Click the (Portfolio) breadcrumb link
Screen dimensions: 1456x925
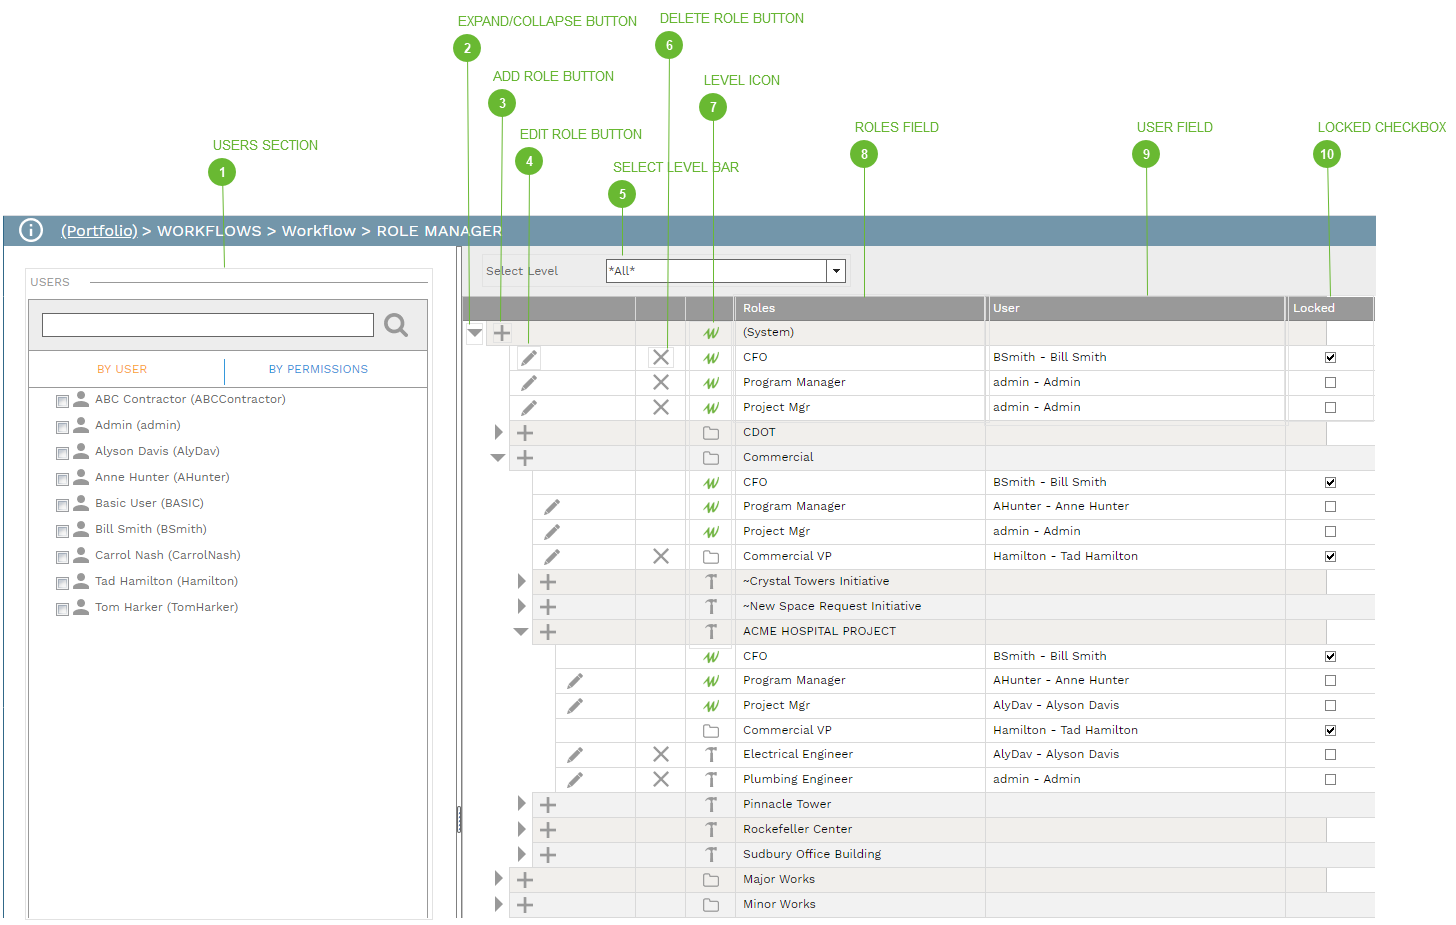pos(99,231)
